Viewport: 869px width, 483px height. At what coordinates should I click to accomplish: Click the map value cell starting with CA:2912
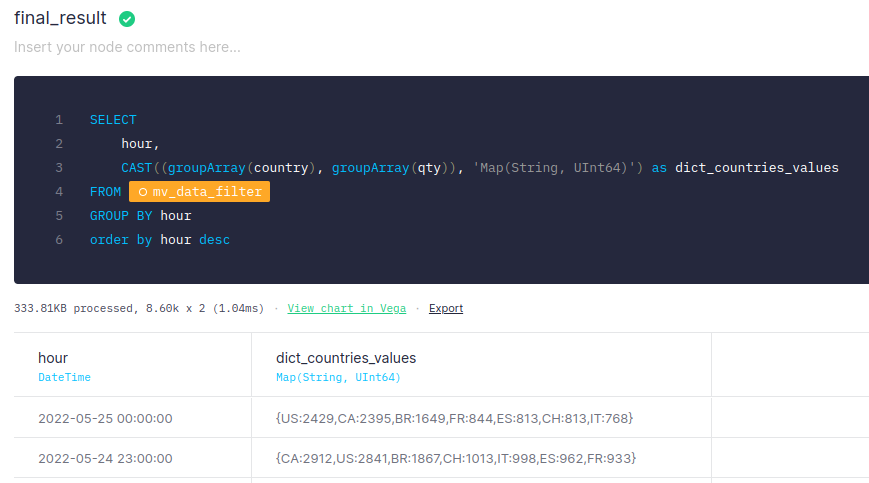pos(456,458)
